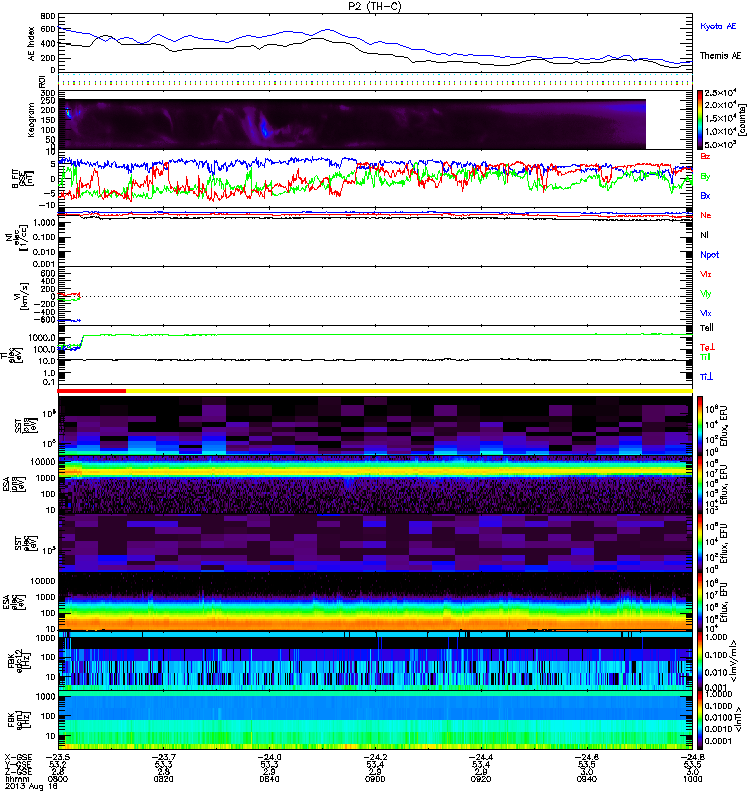Viewport: 750px width, 800px height.
Task: Select the Ne density legend label
Action: 706,215
